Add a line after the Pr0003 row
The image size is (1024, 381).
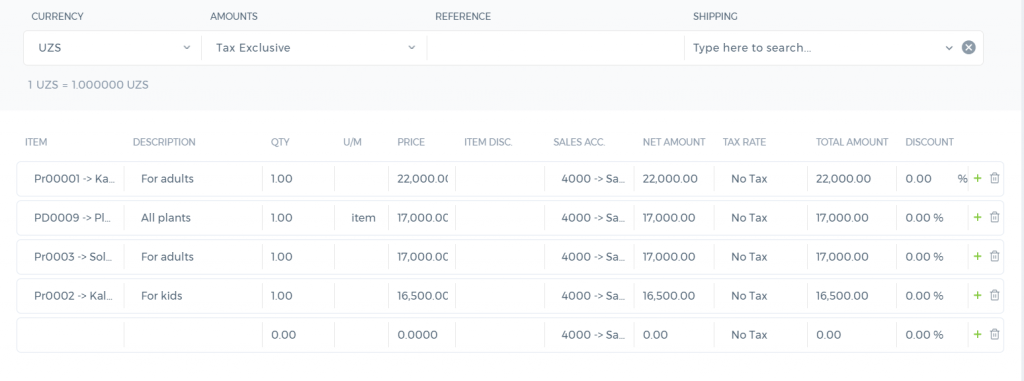(977, 256)
